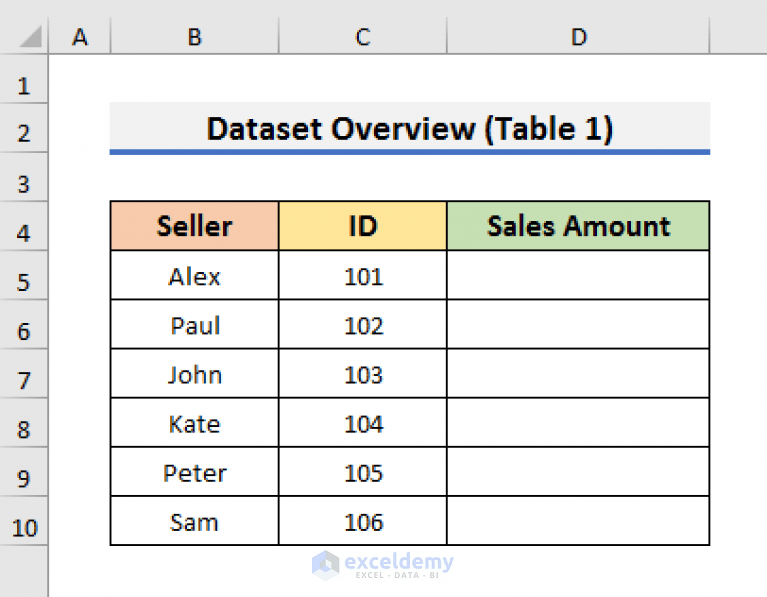Select the cell with ID 102
Image resolution: width=767 pixels, height=597 pixels.
pos(362,324)
